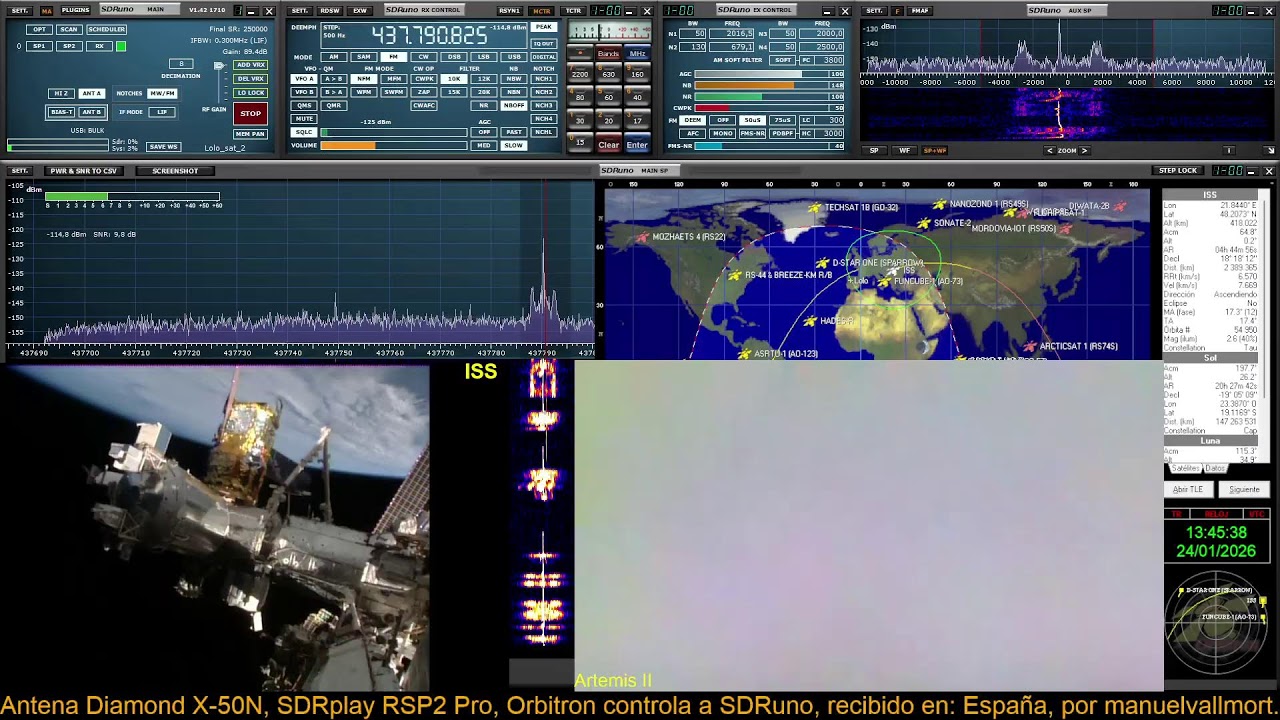
Task: Click the SCAN button
Action: click(69, 30)
